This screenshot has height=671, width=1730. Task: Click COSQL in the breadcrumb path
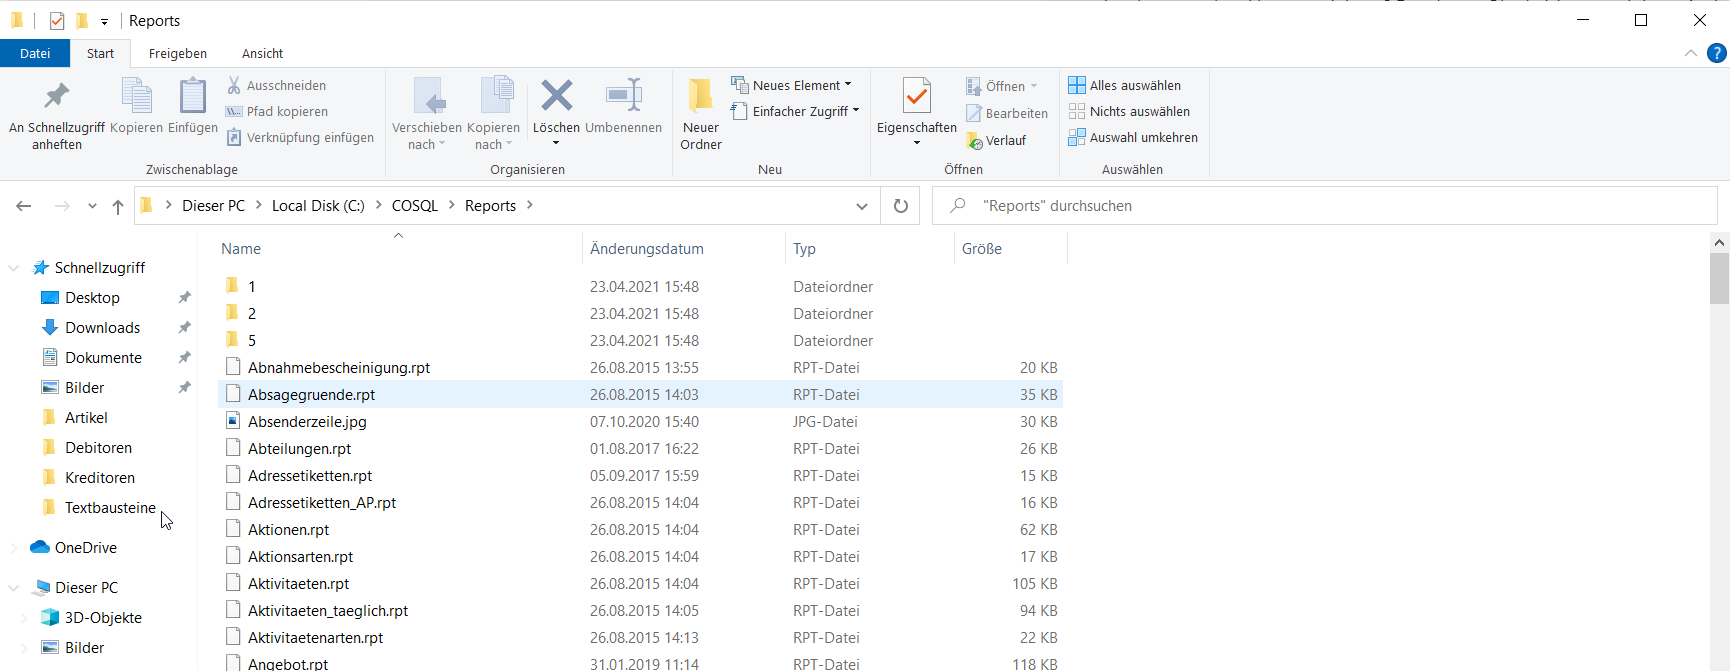(x=414, y=206)
